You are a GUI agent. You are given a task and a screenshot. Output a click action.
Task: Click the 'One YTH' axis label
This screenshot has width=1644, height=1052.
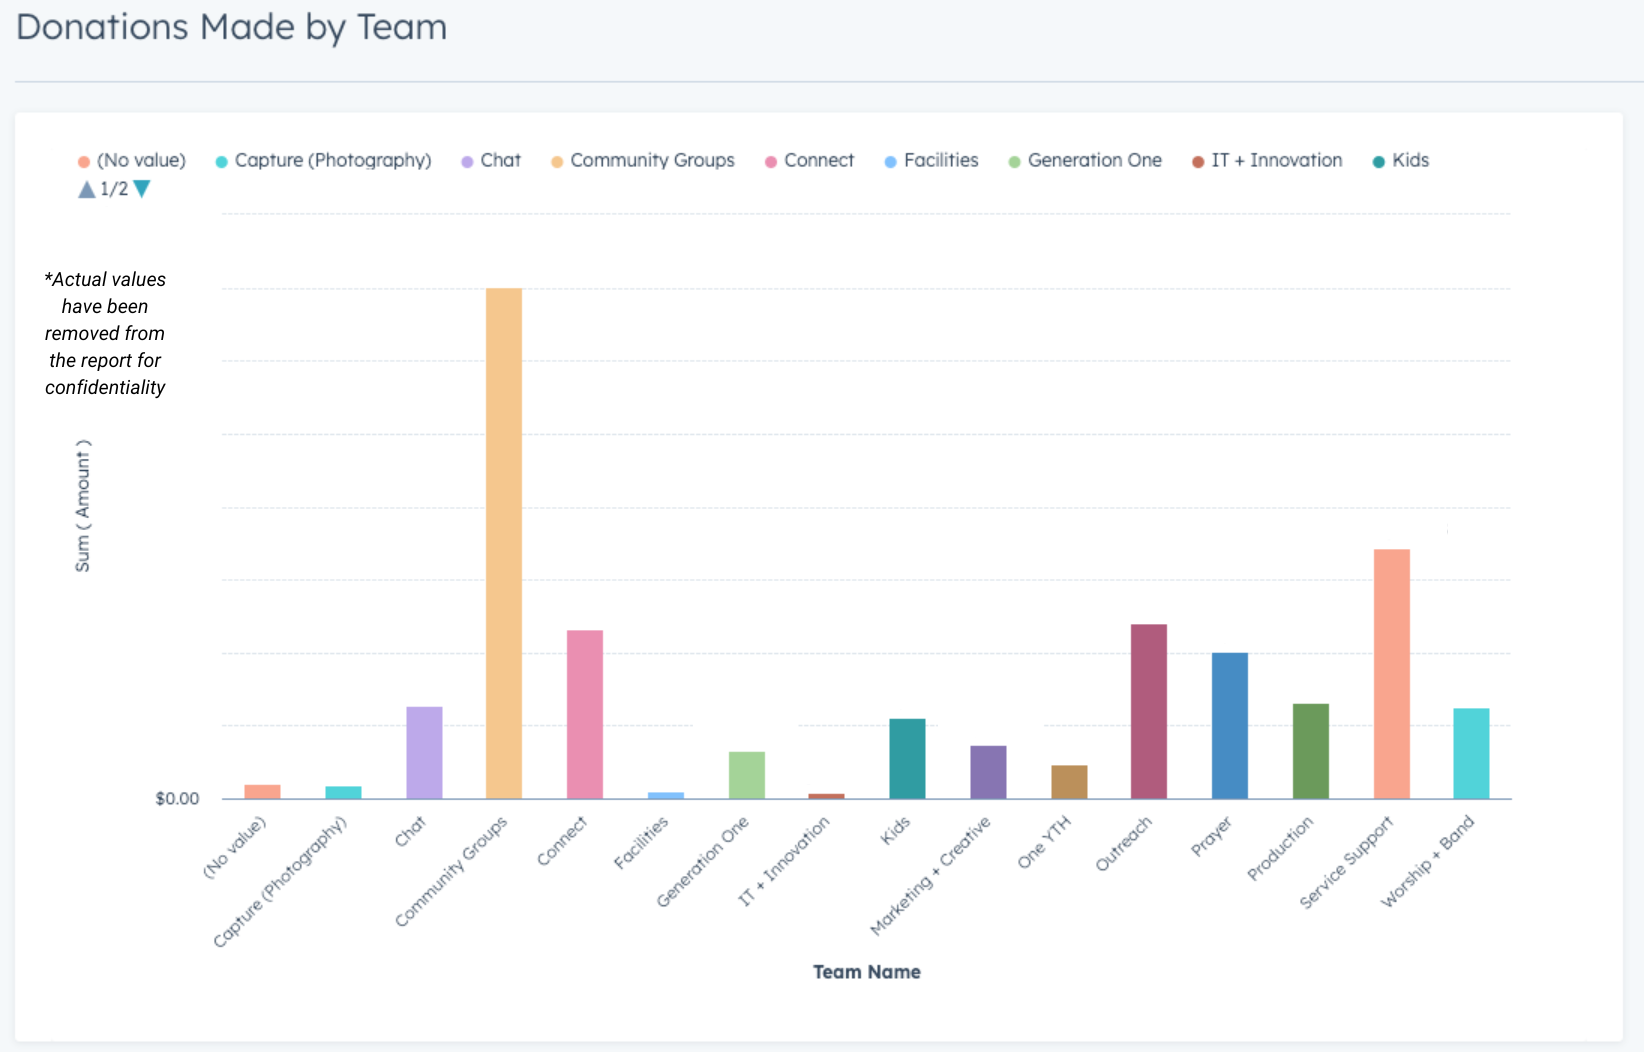1044,842
